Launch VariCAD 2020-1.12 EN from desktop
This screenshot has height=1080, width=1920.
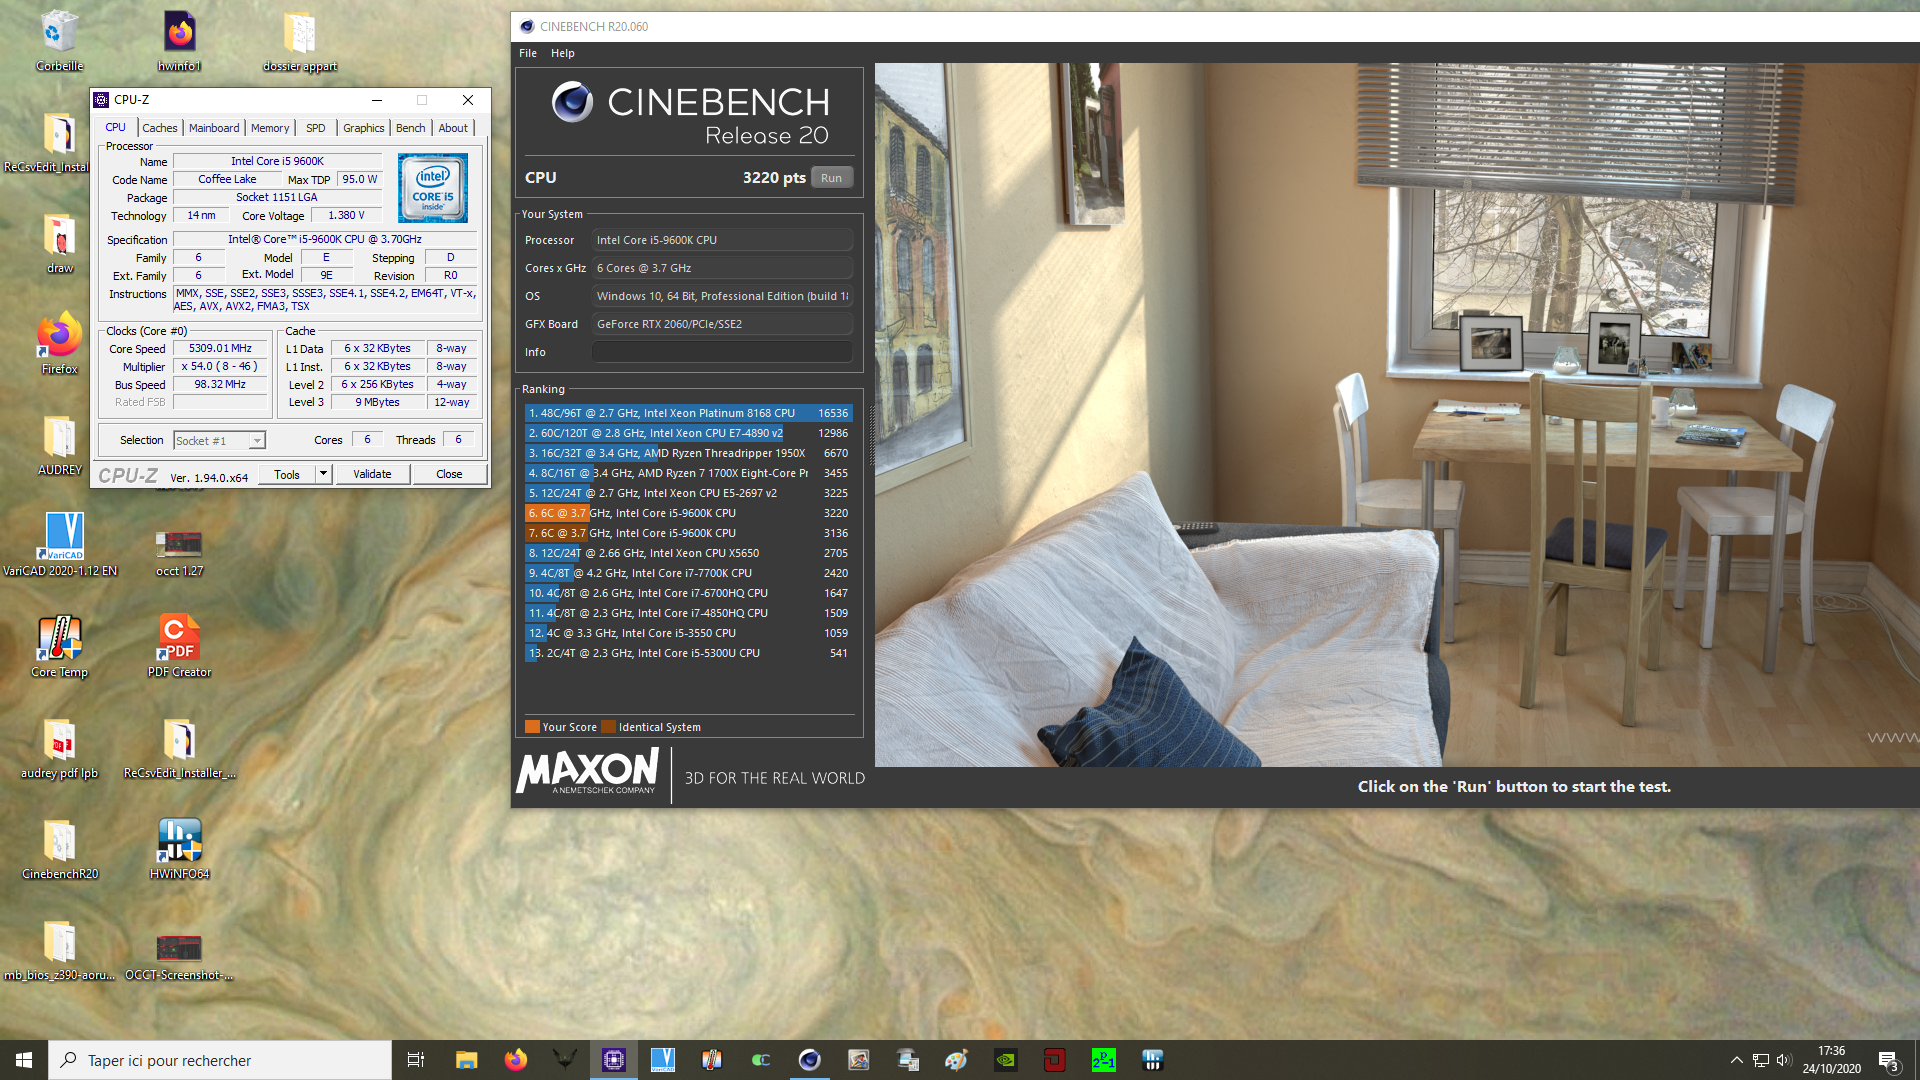pyautogui.click(x=60, y=545)
